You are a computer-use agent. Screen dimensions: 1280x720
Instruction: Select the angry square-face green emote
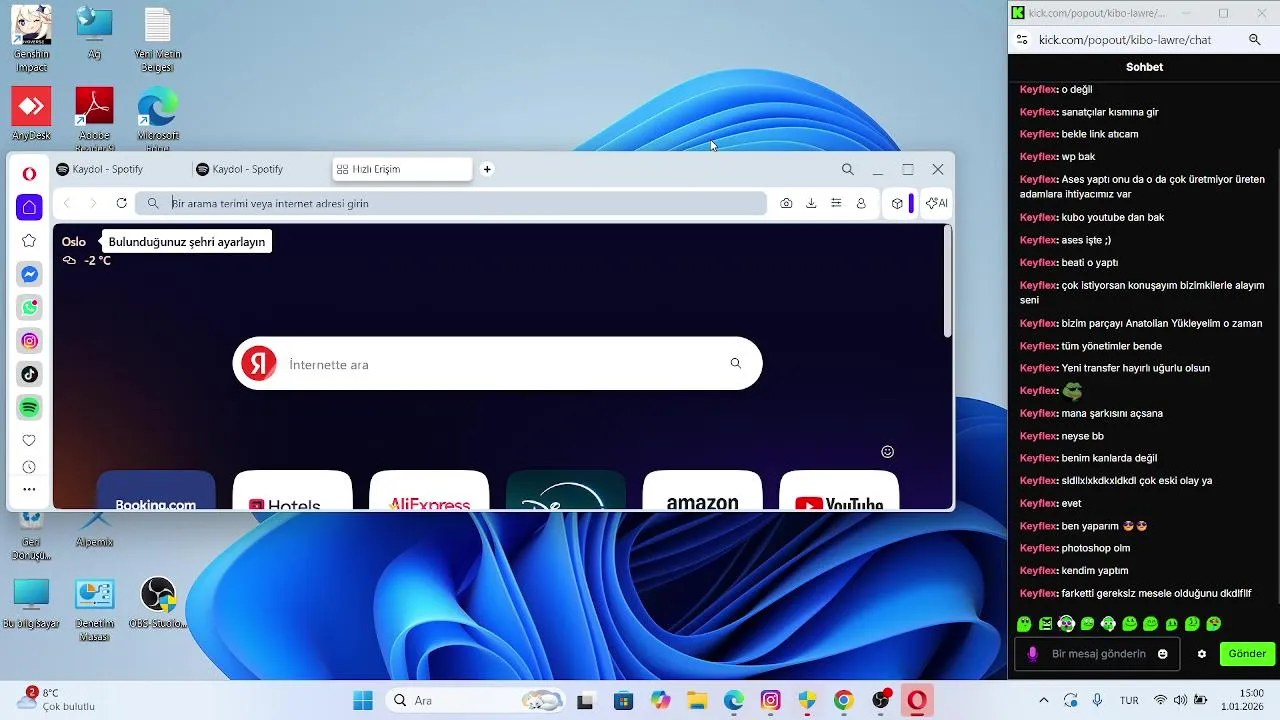click(x=1045, y=624)
